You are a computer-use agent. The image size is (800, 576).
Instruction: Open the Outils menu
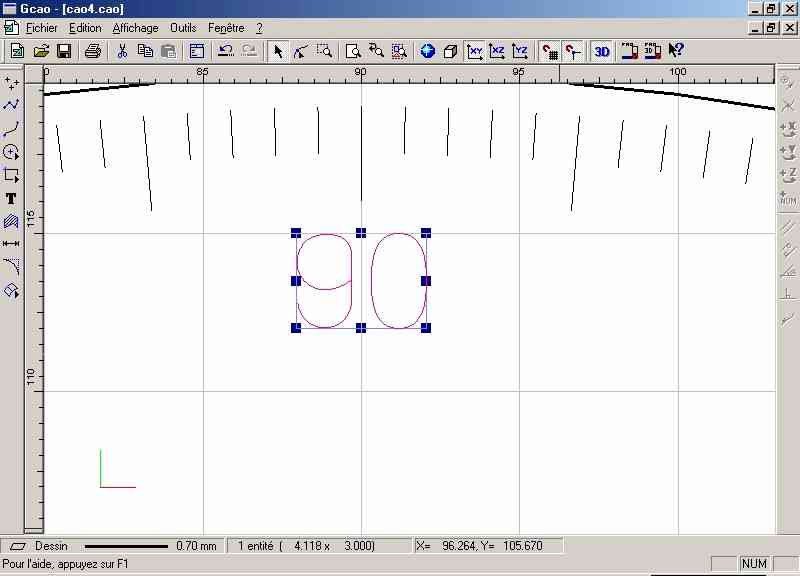[x=183, y=28]
